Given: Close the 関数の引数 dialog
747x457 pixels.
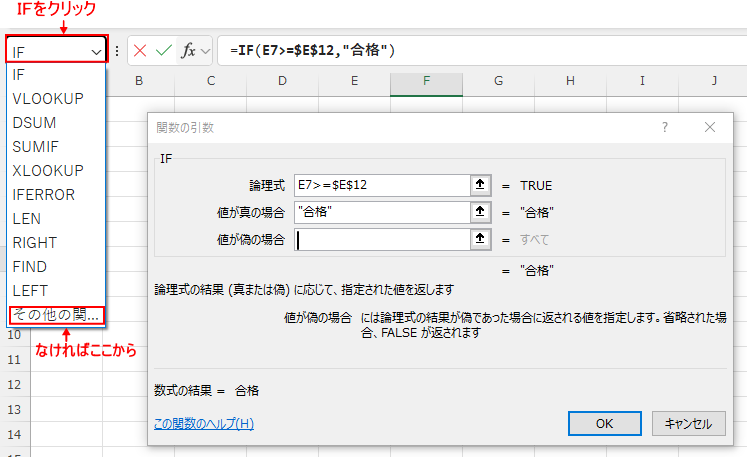Looking at the screenshot, I should tap(710, 127).
